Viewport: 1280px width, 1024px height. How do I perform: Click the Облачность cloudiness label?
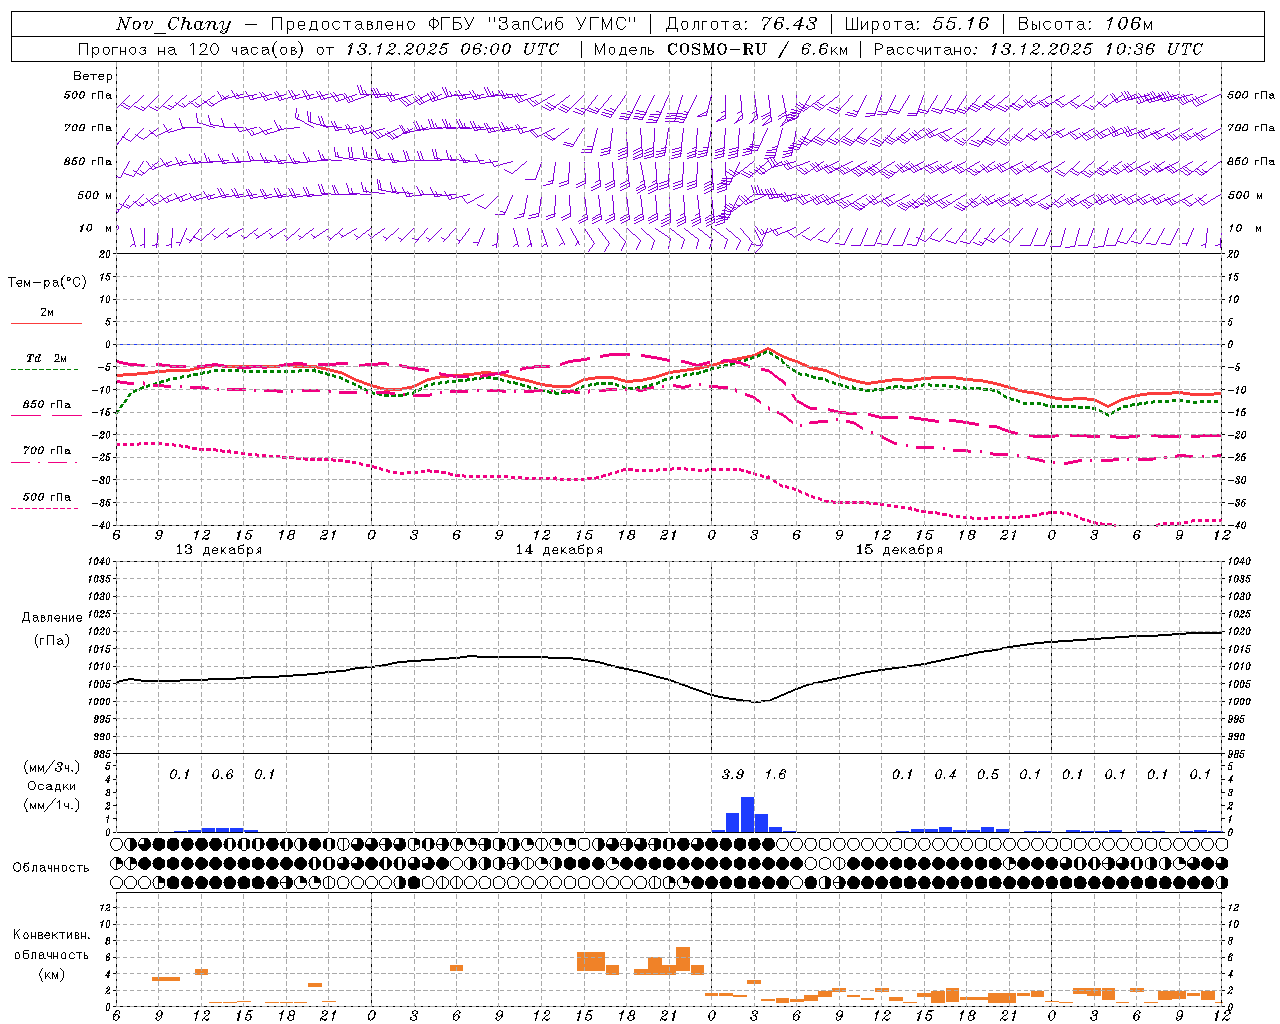pyautogui.click(x=51, y=868)
